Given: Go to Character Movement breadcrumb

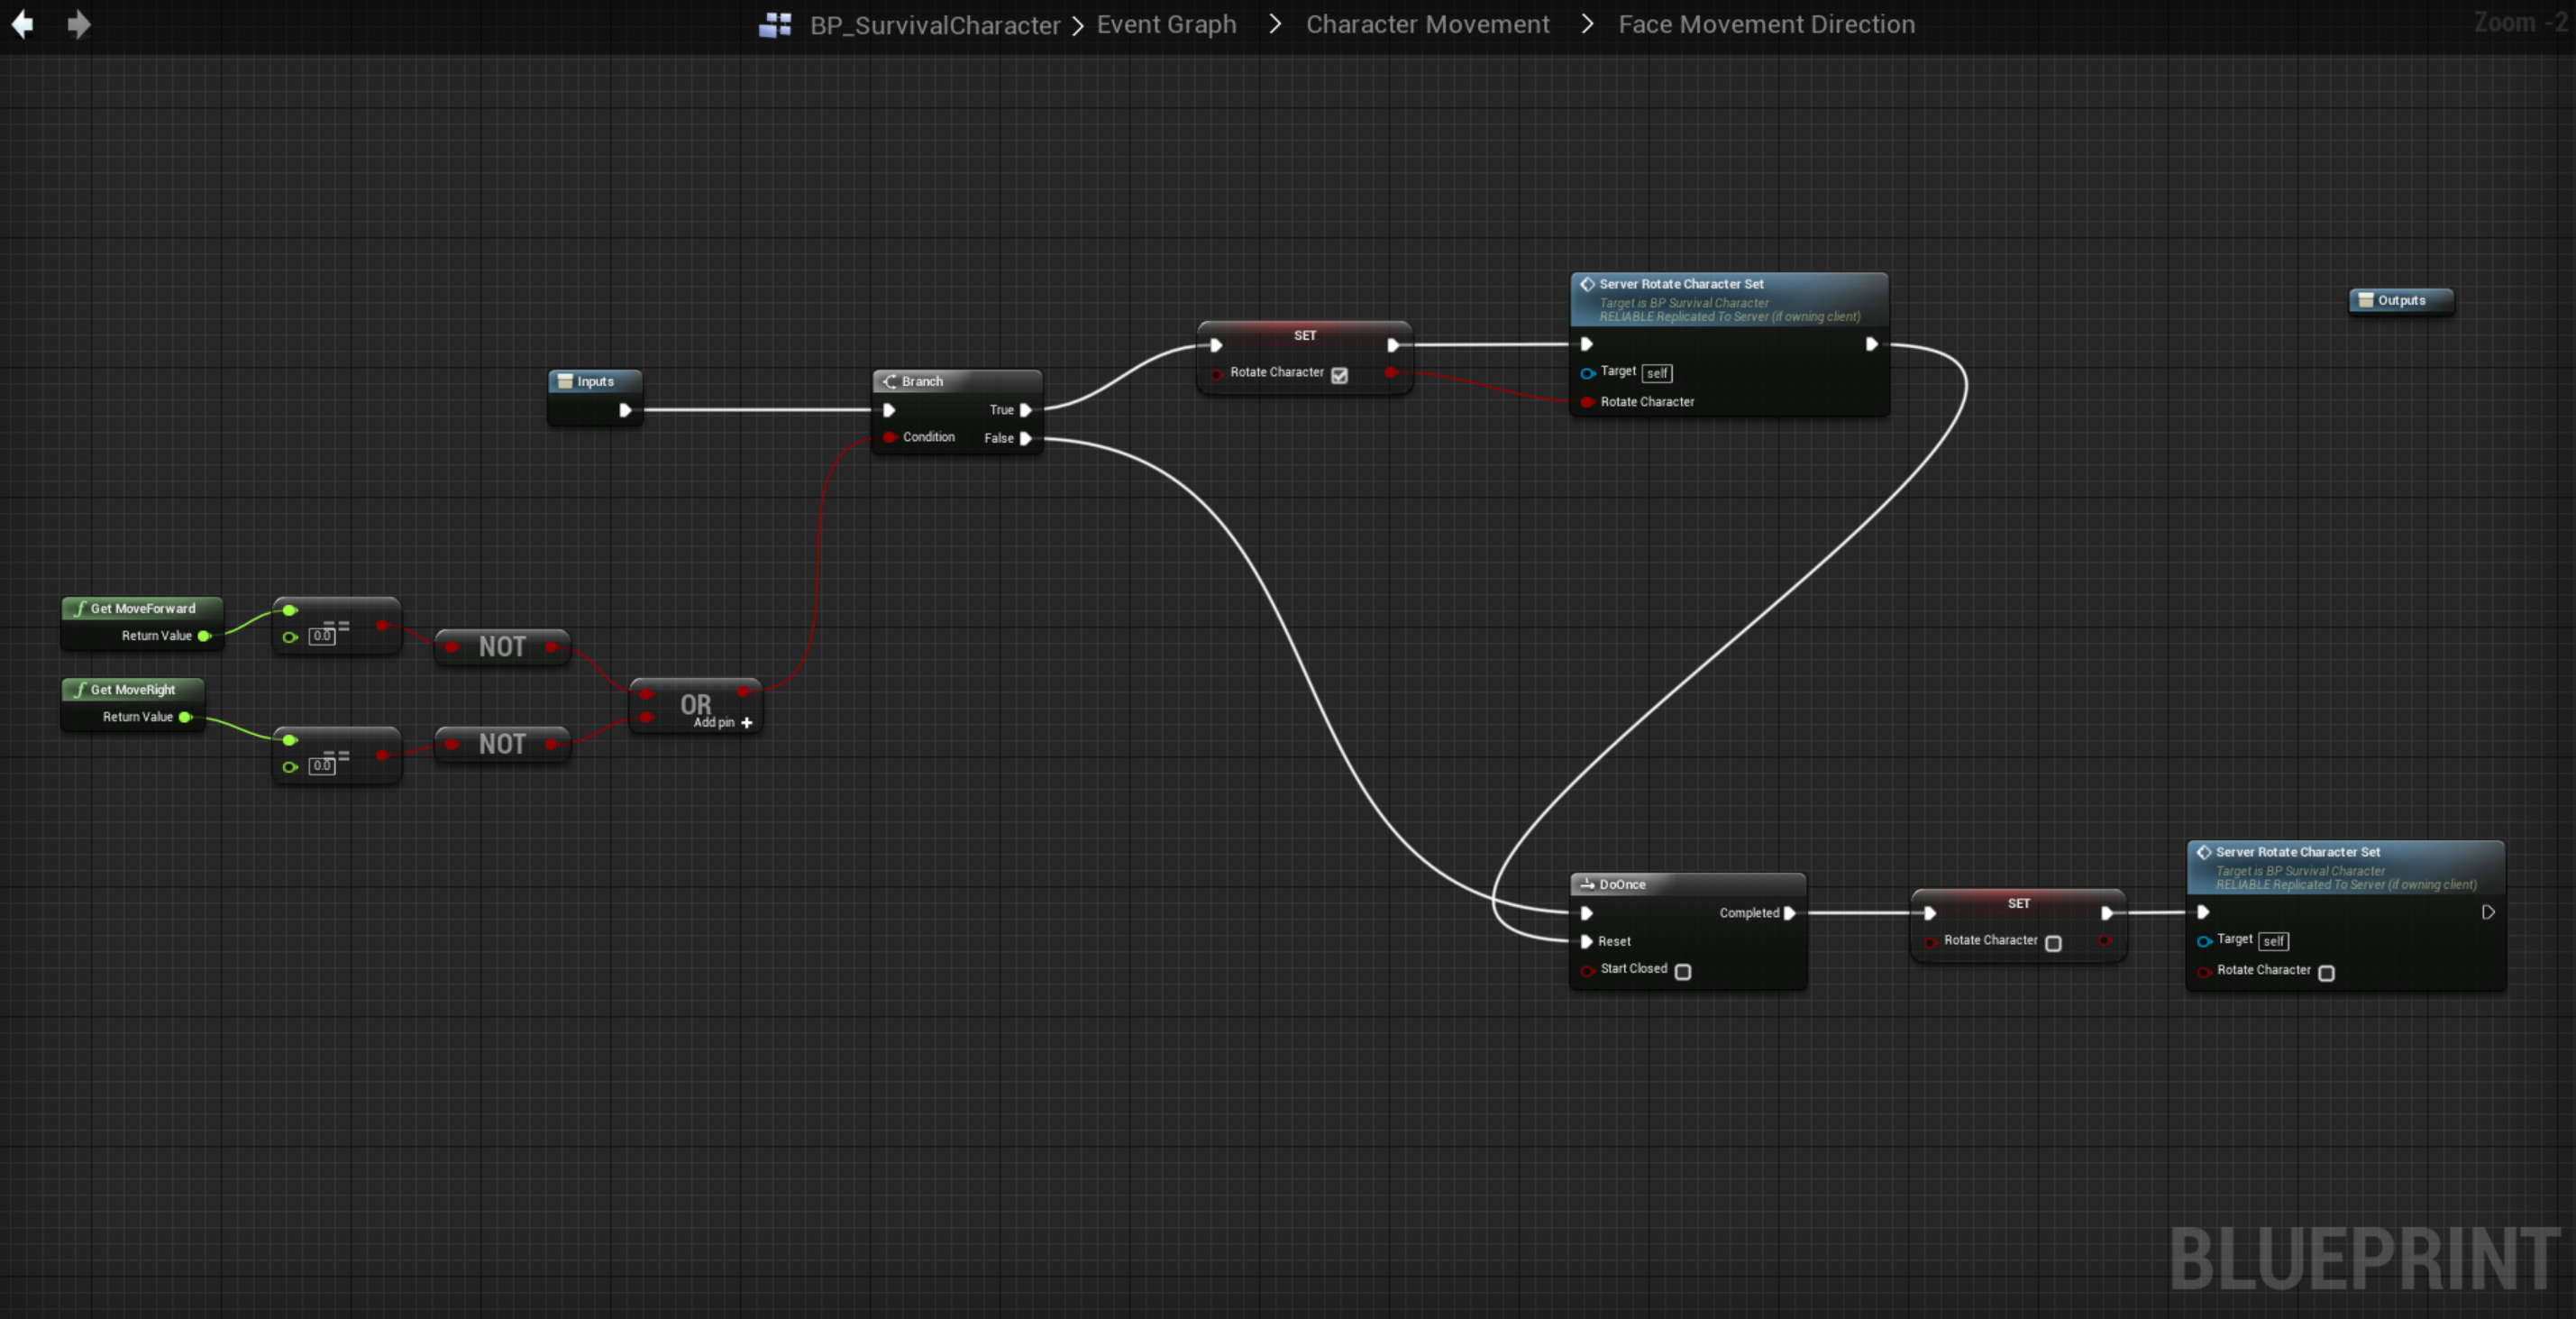Looking at the screenshot, I should 1427,24.
